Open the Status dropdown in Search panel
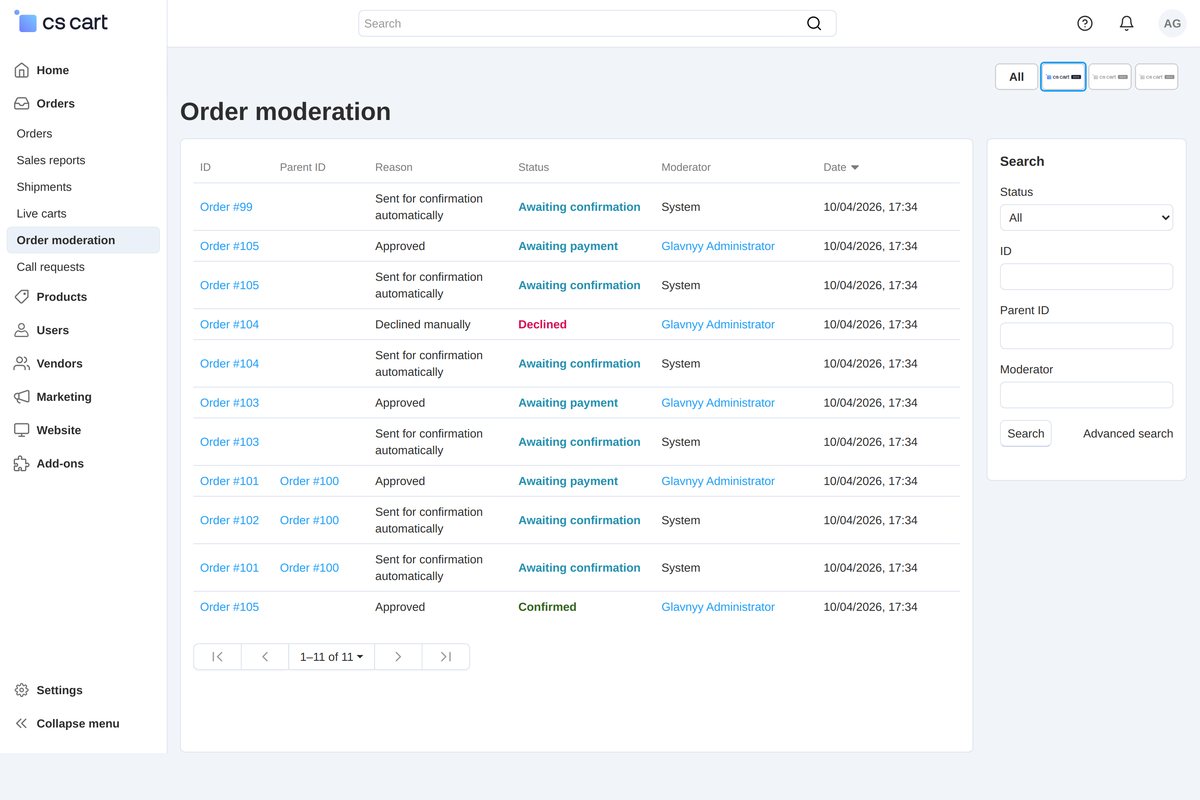1200x800 pixels. click(1086, 217)
